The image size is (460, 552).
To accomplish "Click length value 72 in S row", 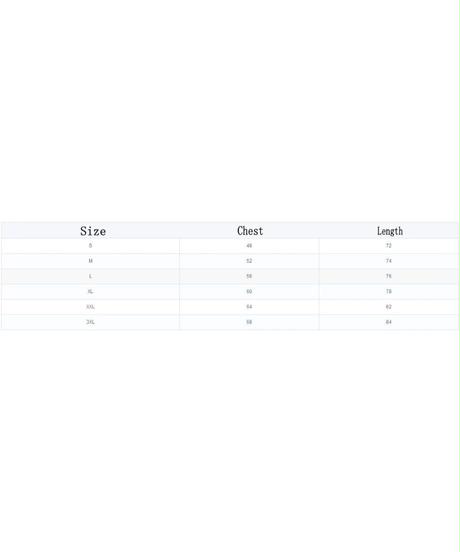I will (389, 246).
